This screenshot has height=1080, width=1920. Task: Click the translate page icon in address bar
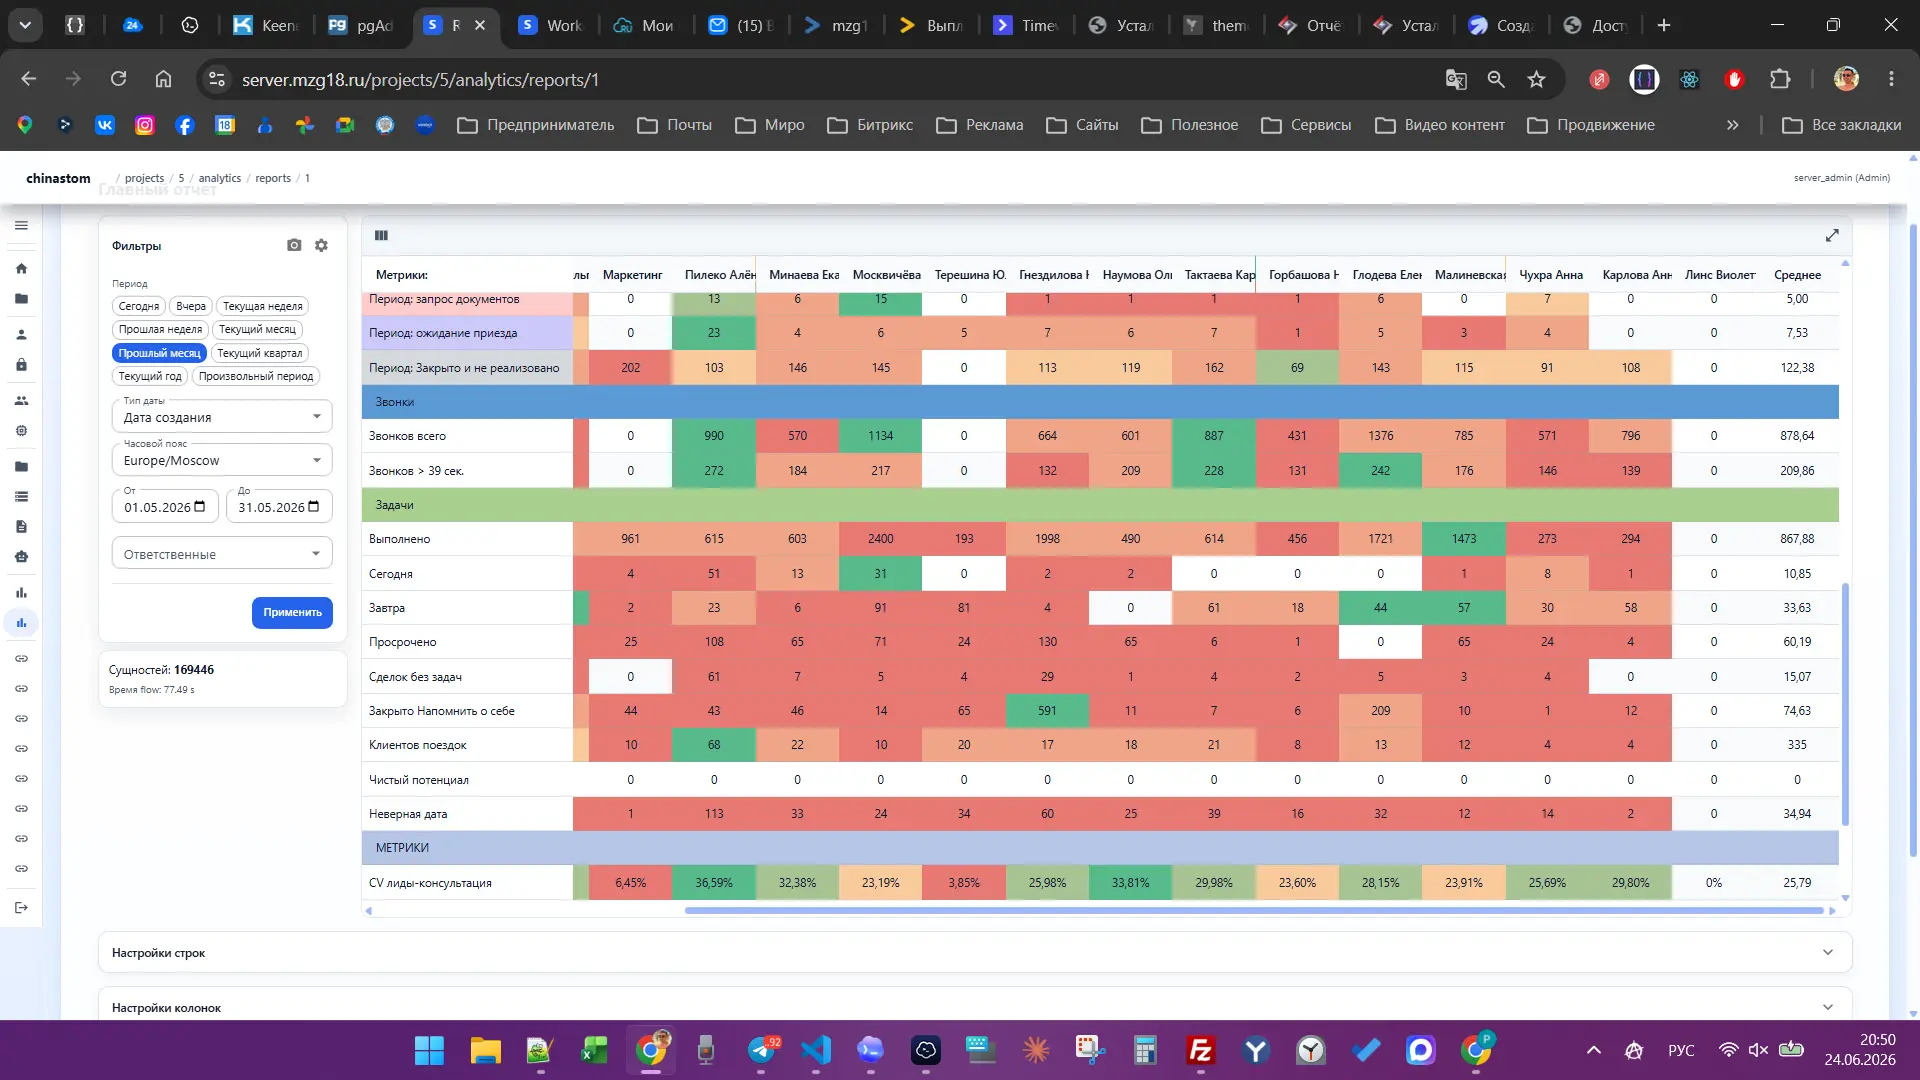(x=1456, y=79)
